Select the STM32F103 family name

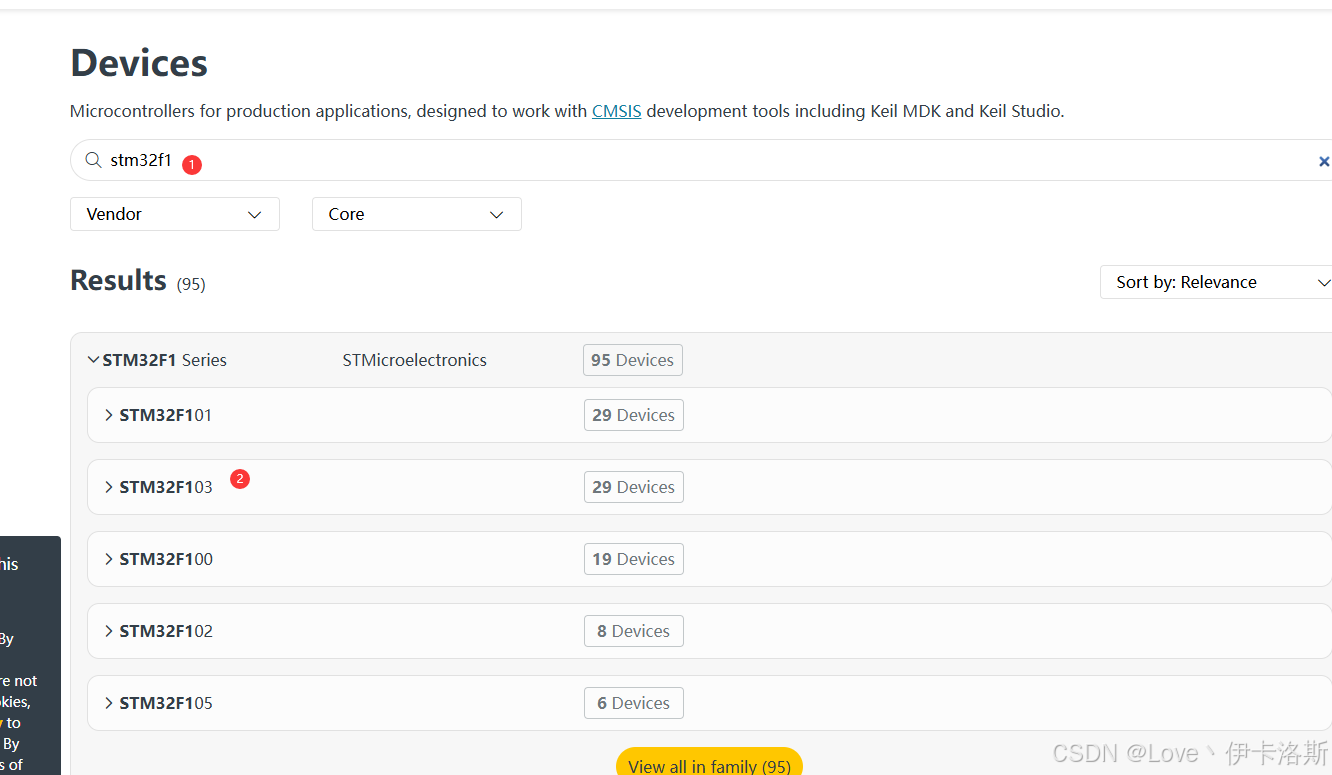click(166, 487)
